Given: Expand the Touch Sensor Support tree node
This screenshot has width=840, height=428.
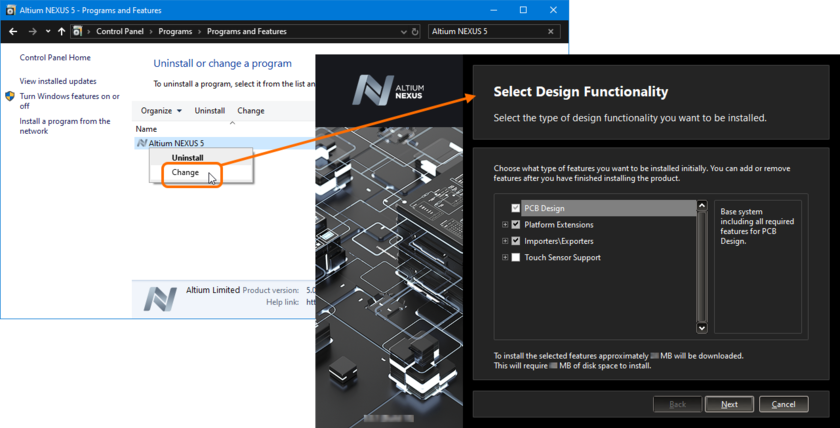Looking at the screenshot, I should (x=505, y=258).
